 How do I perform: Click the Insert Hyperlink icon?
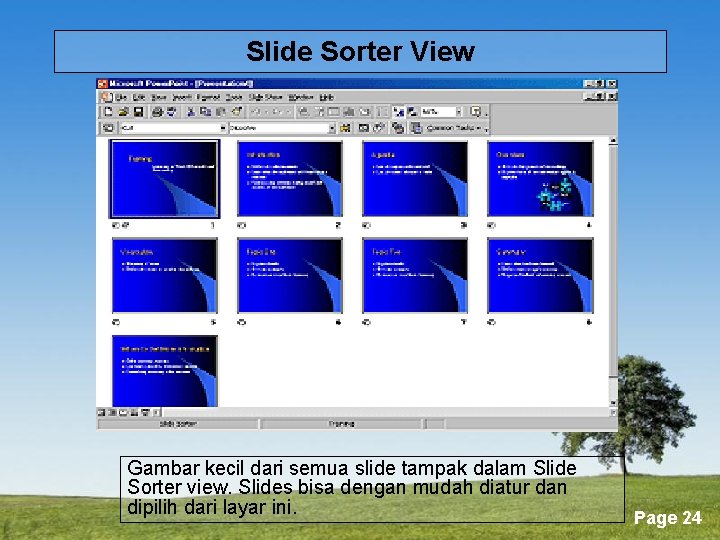tap(304, 112)
